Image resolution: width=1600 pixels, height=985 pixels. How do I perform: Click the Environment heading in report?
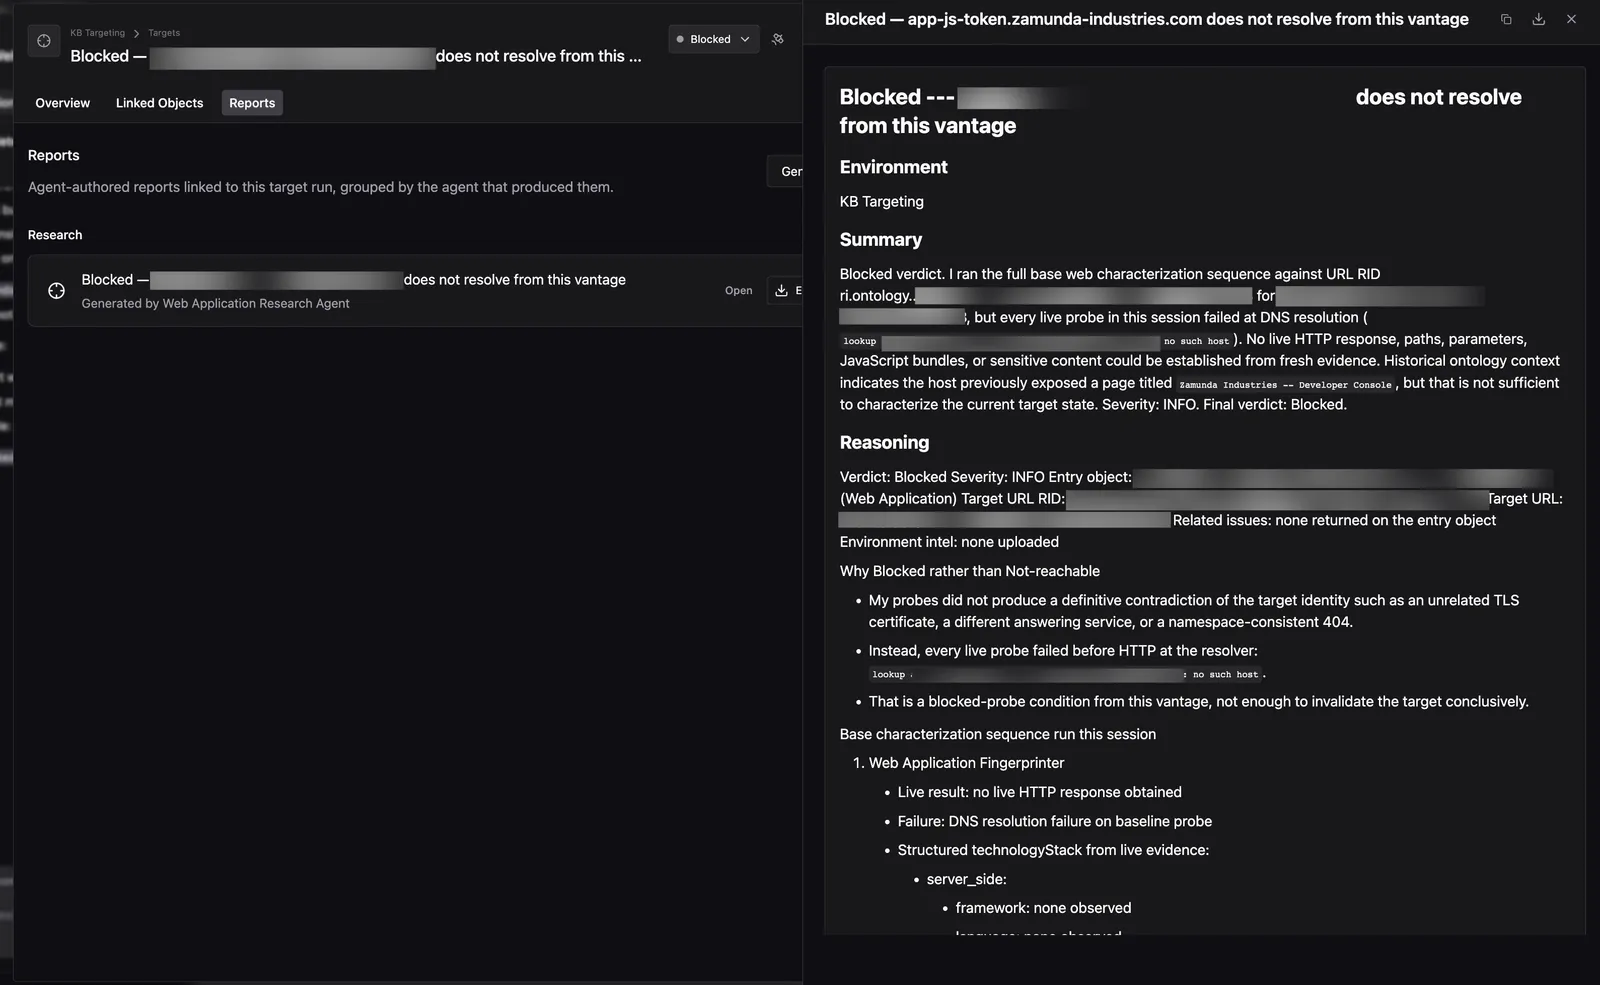[x=894, y=167]
